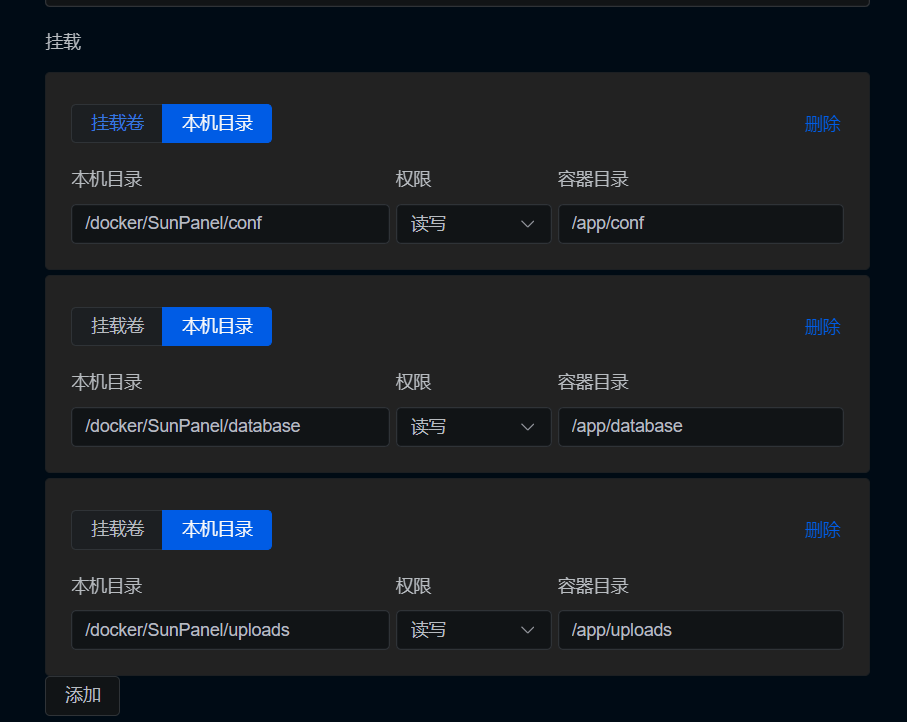
Task: Switch uploads mount to 挂载卷
Action: coord(117,529)
